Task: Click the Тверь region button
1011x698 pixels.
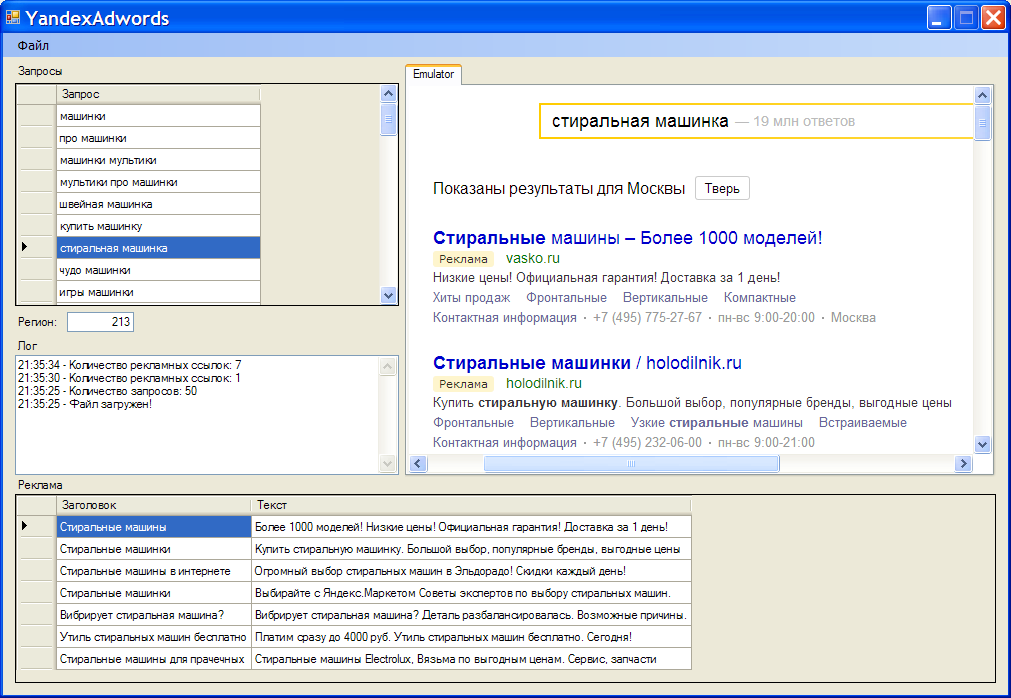Action: 722,188
